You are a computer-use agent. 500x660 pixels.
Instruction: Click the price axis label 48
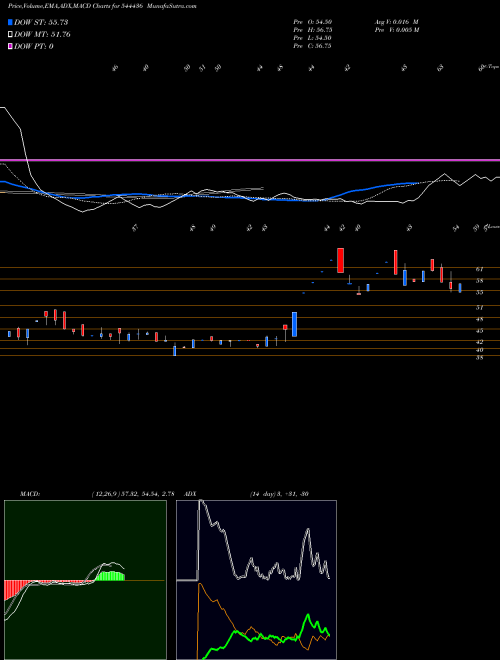[479, 319]
